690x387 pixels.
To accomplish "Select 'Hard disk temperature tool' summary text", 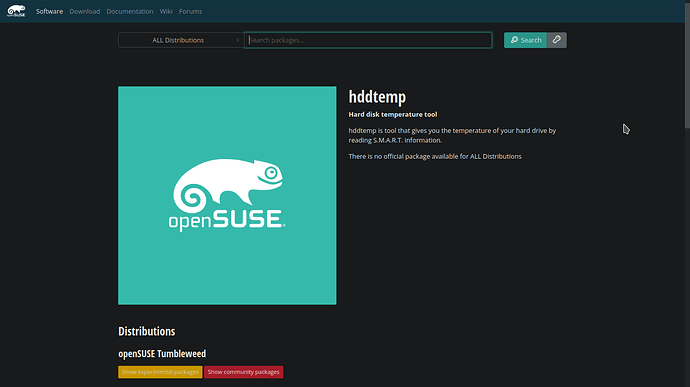I will pos(393,114).
